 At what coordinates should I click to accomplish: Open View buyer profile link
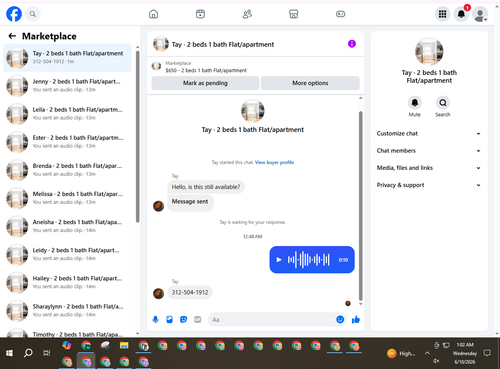pyautogui.click(x=274, y=162)
